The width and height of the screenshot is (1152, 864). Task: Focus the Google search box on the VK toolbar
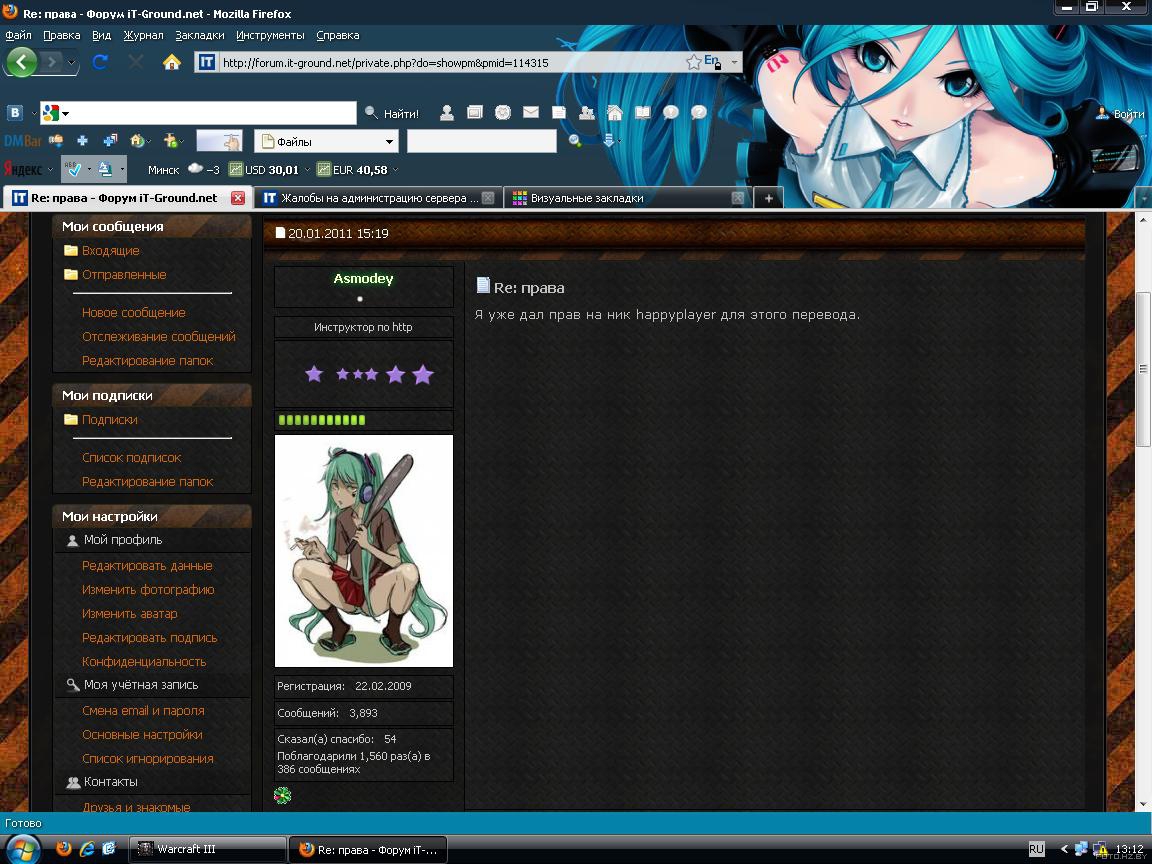click(x=213, y=113)
